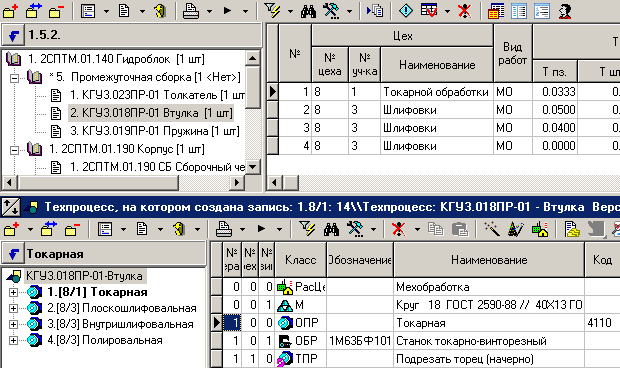
Task: Click the Класс column header in lower table
Action: (x=301, y=260)
